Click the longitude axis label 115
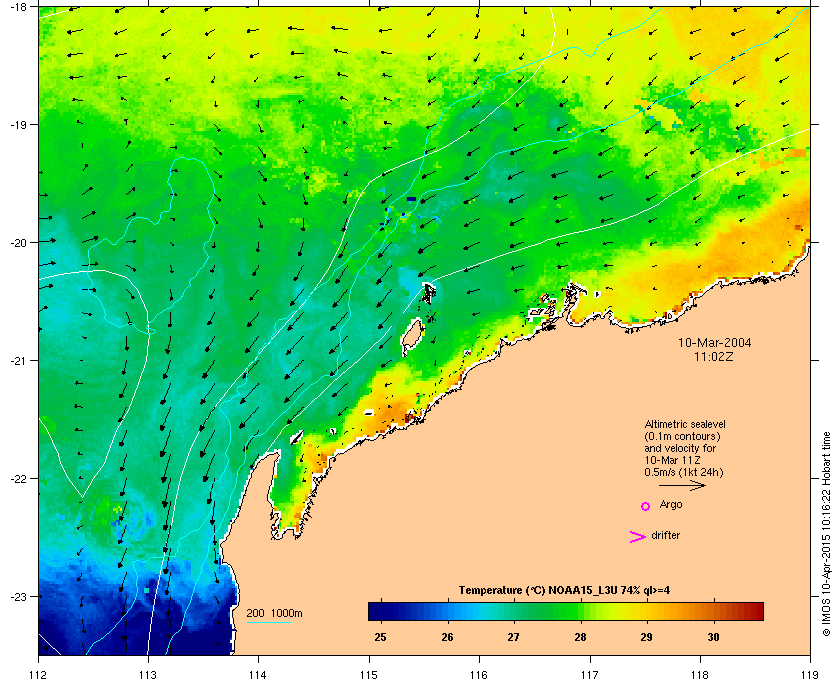 tap(369, 674)
